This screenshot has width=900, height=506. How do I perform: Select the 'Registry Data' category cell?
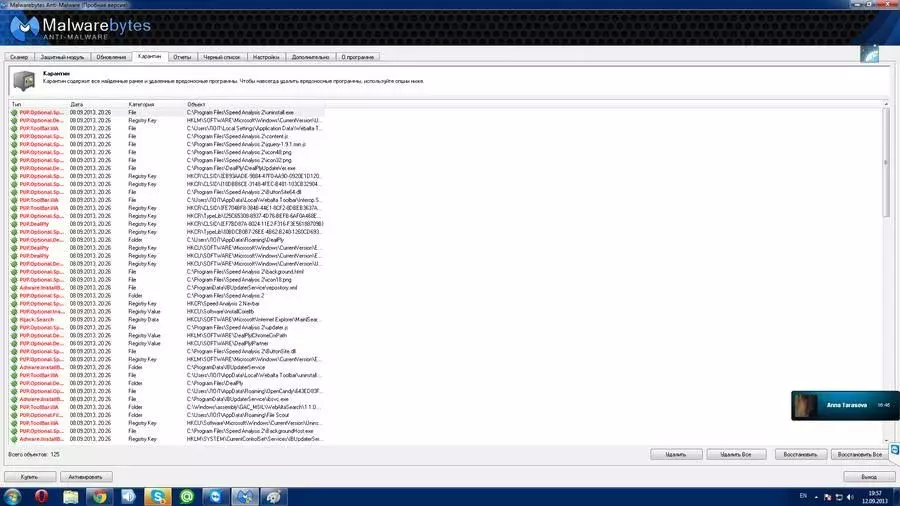click(x=143, y=320)
